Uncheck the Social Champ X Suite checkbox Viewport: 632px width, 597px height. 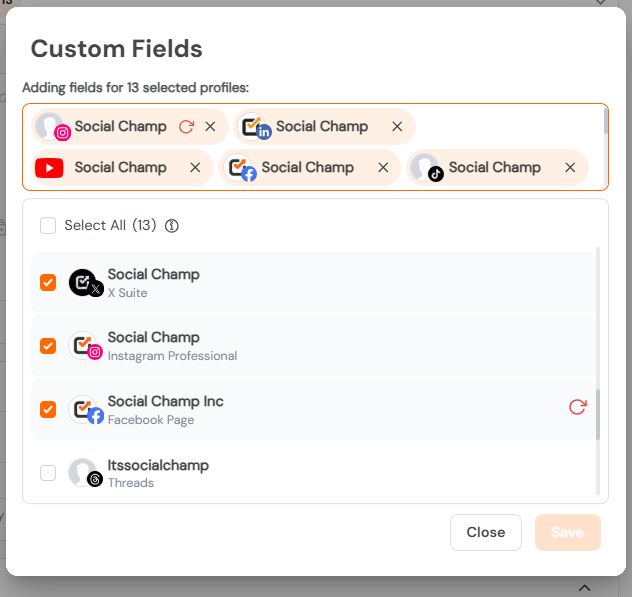pos(48,283)
